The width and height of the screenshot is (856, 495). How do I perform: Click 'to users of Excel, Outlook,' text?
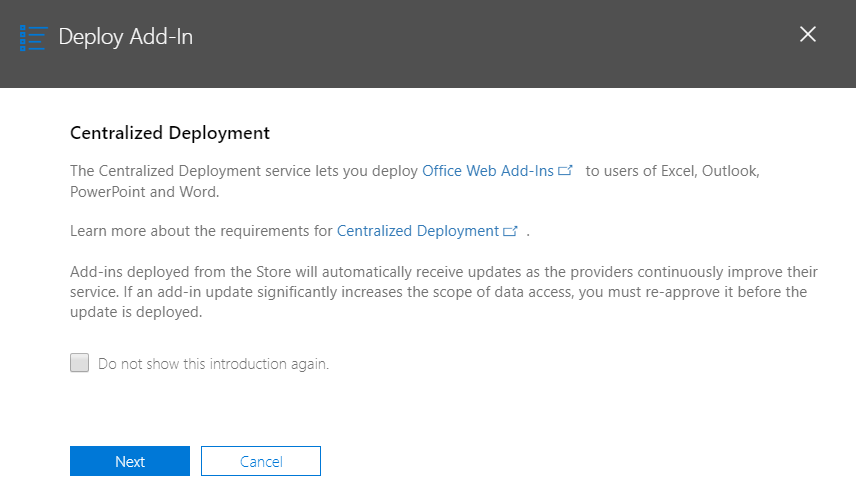pos(673,171)
